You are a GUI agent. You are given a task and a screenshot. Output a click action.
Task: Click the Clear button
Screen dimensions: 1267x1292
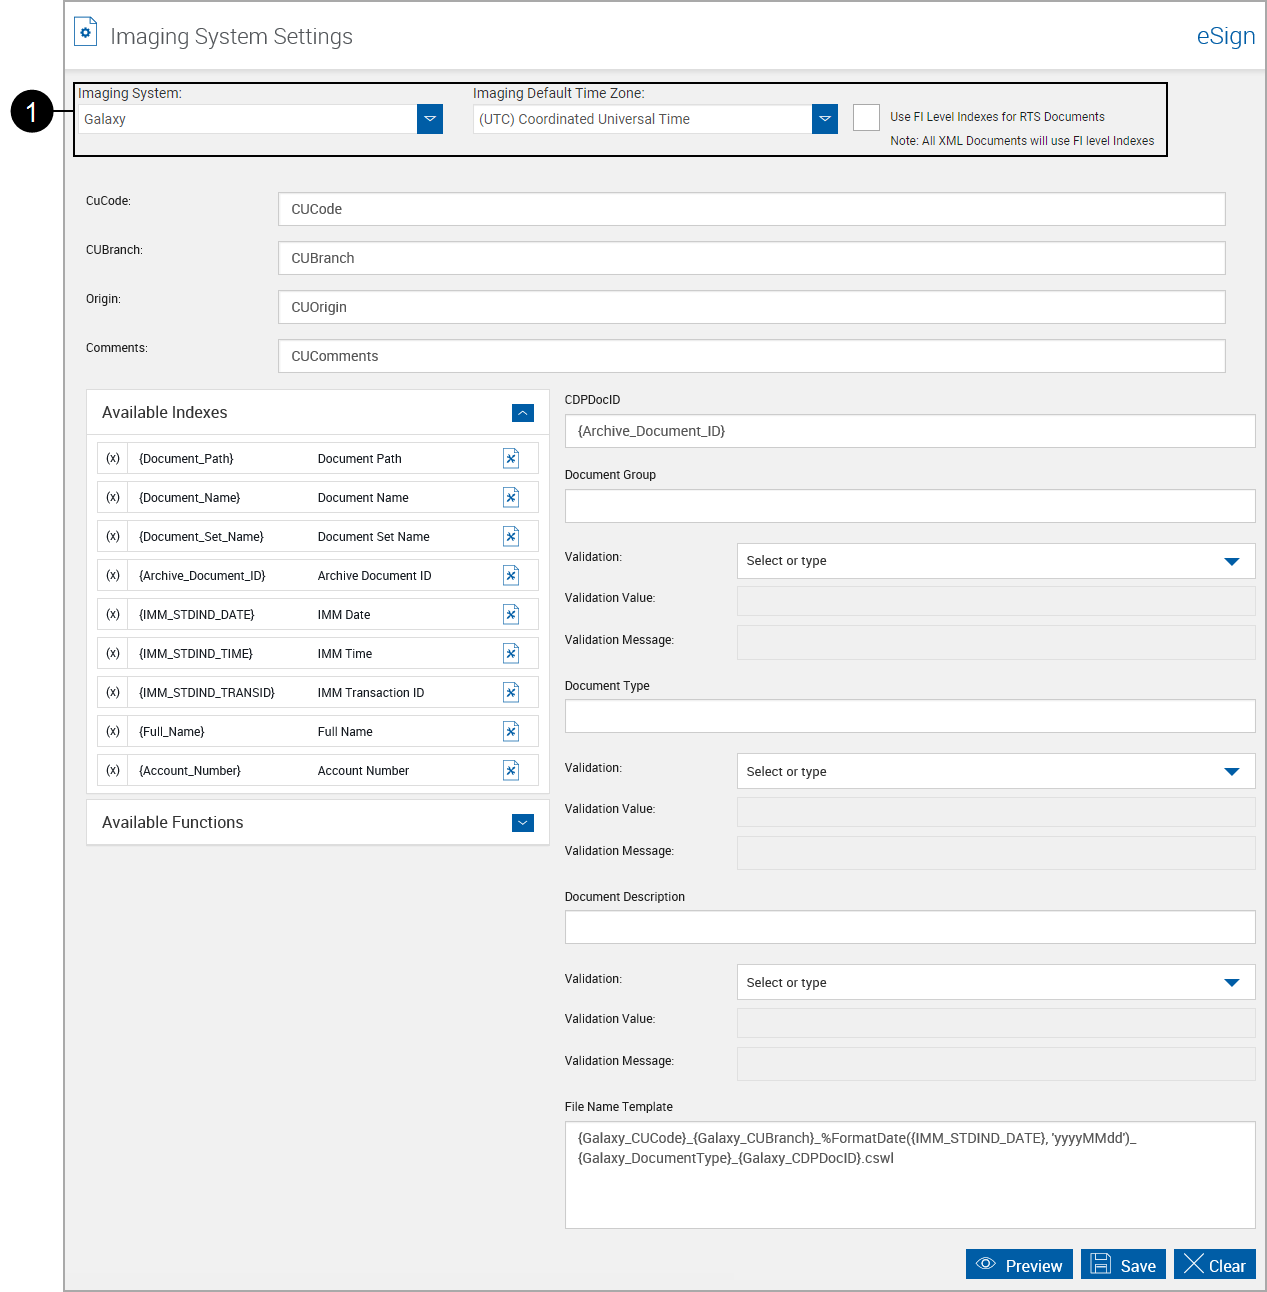point(1214,1264)
